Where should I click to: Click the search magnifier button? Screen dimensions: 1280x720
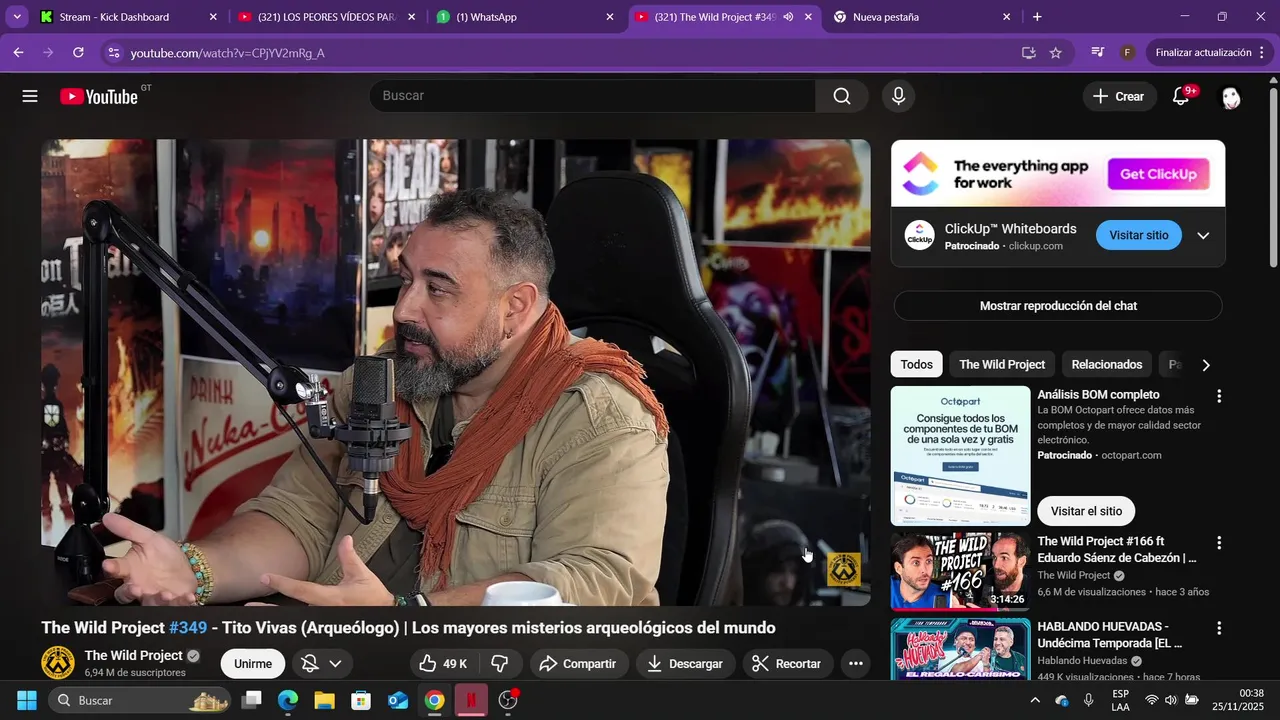(842, 96)
